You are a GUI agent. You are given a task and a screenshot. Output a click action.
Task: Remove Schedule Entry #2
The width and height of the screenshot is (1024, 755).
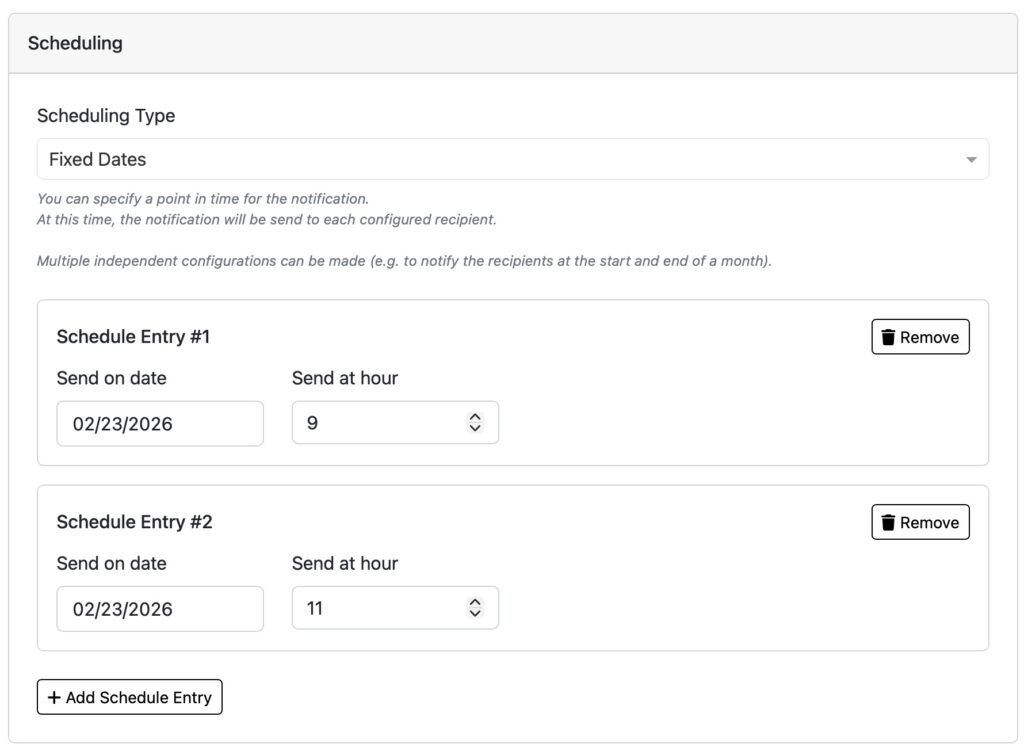(x=920, y=523)
